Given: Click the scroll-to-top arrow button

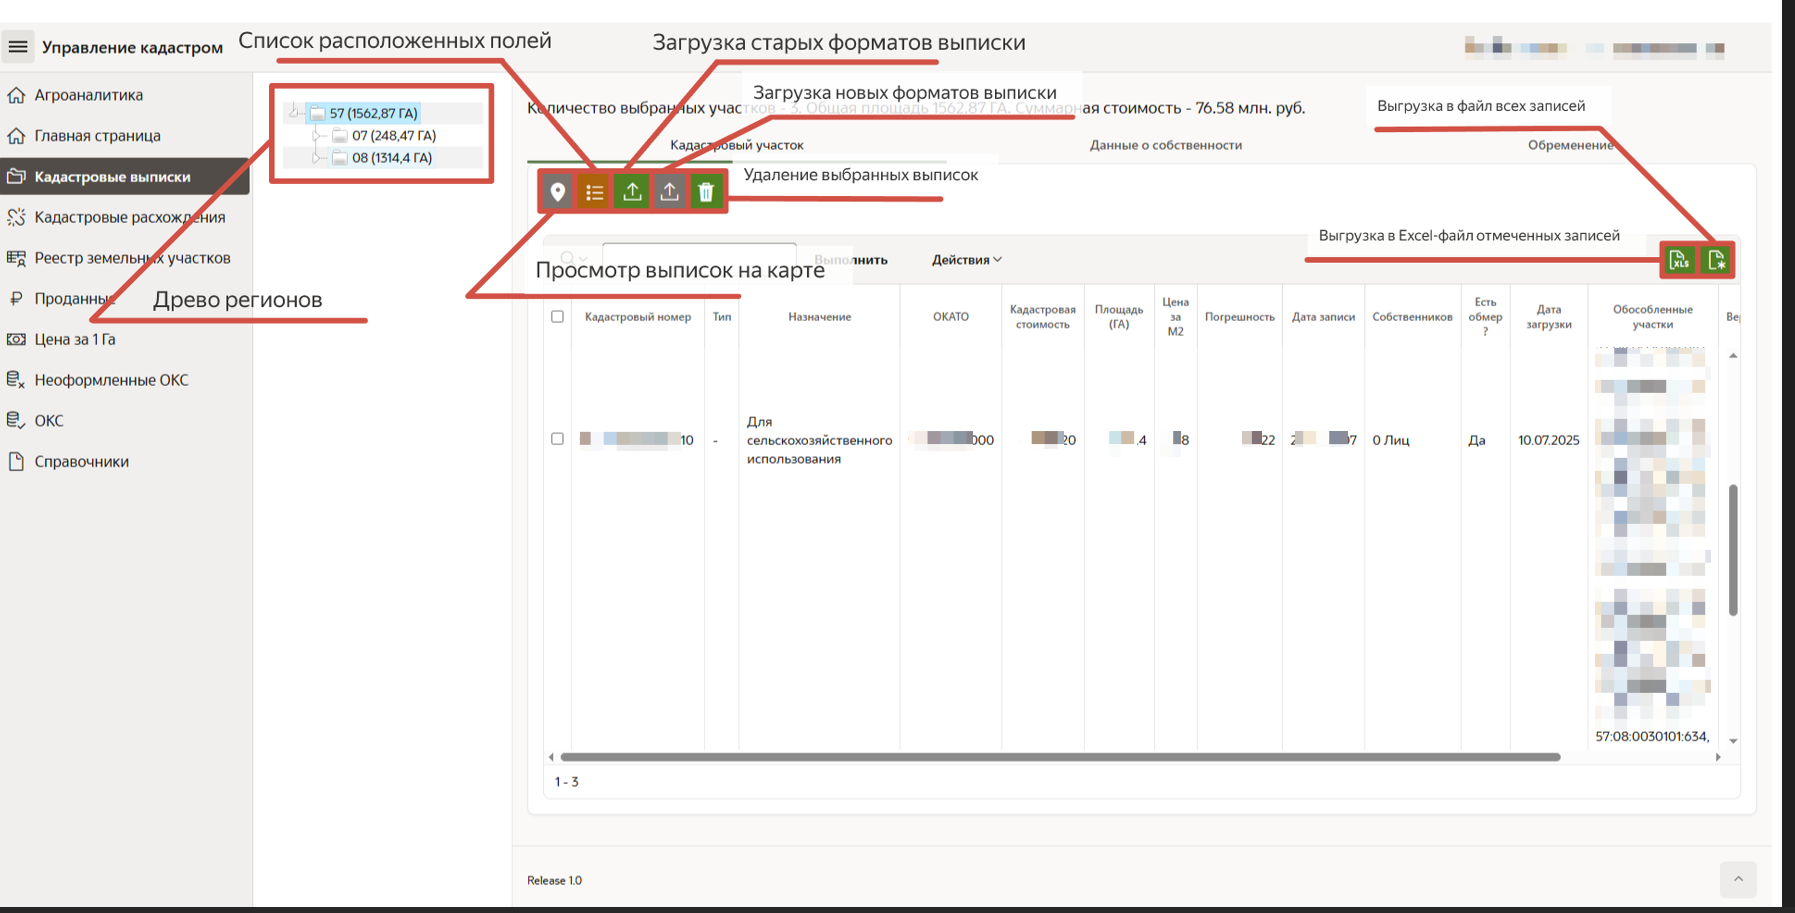Looking at the screenshot, I should (1738, 879).
